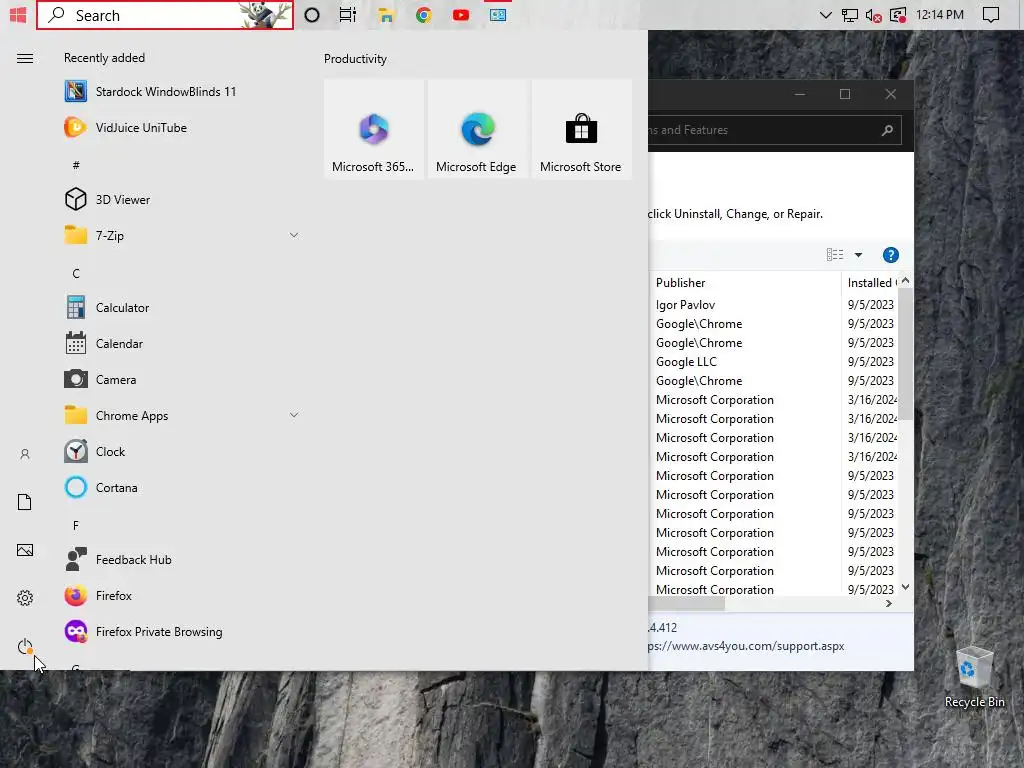Click the view options icon in Programs and Features
1024x768 pixels.
tap(835, 255)
